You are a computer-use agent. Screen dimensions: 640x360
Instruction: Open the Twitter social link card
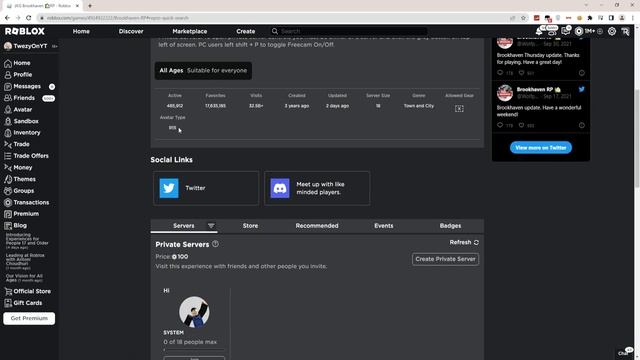(x=206, y=188)
